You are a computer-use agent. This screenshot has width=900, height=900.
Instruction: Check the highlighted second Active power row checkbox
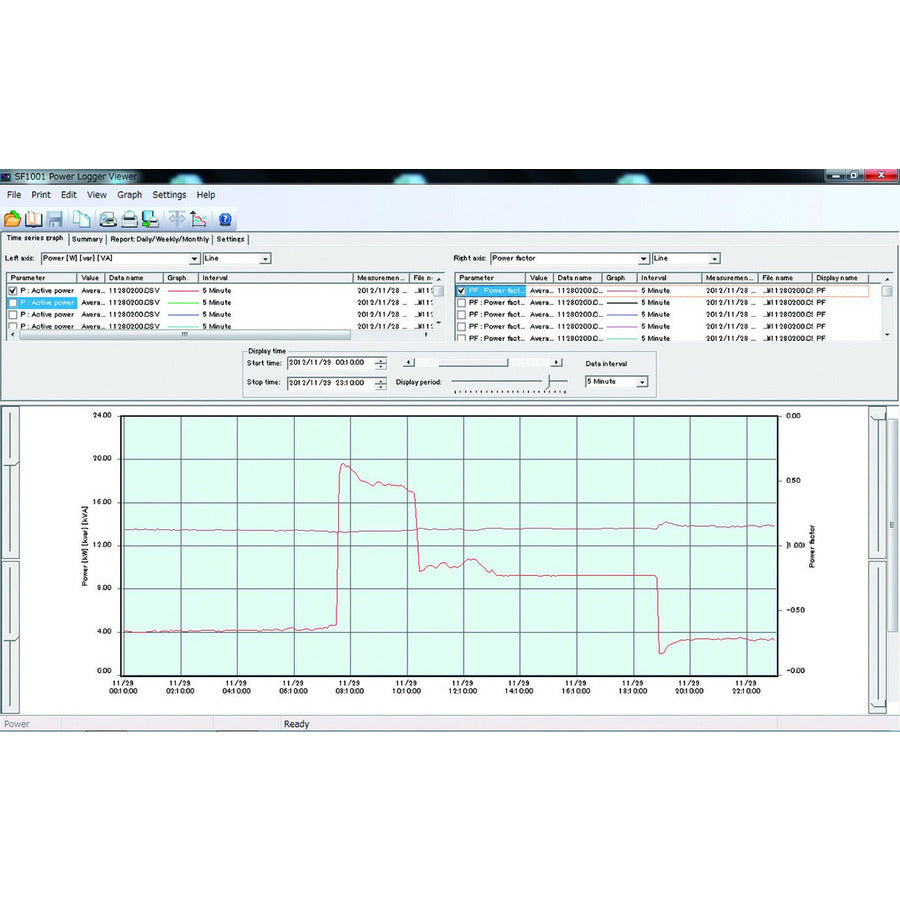[x=13, y=303]
